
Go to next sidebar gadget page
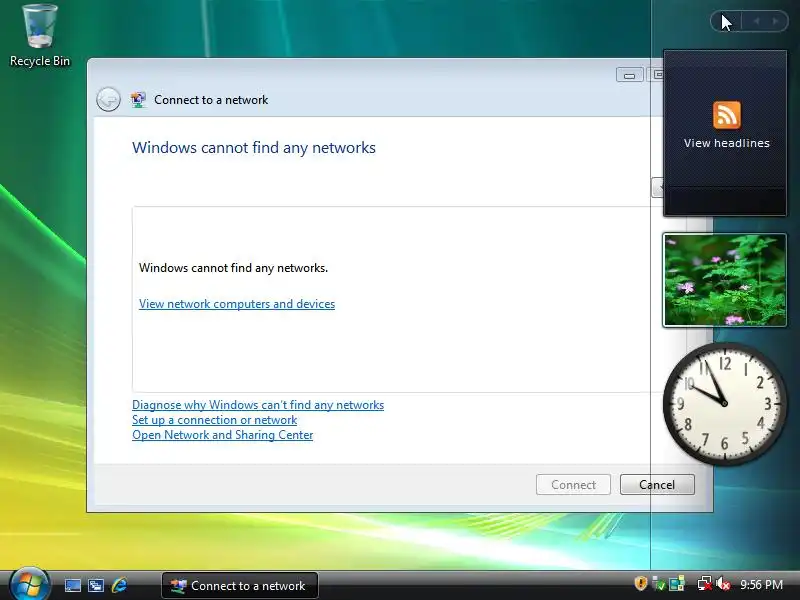[776, 21]
